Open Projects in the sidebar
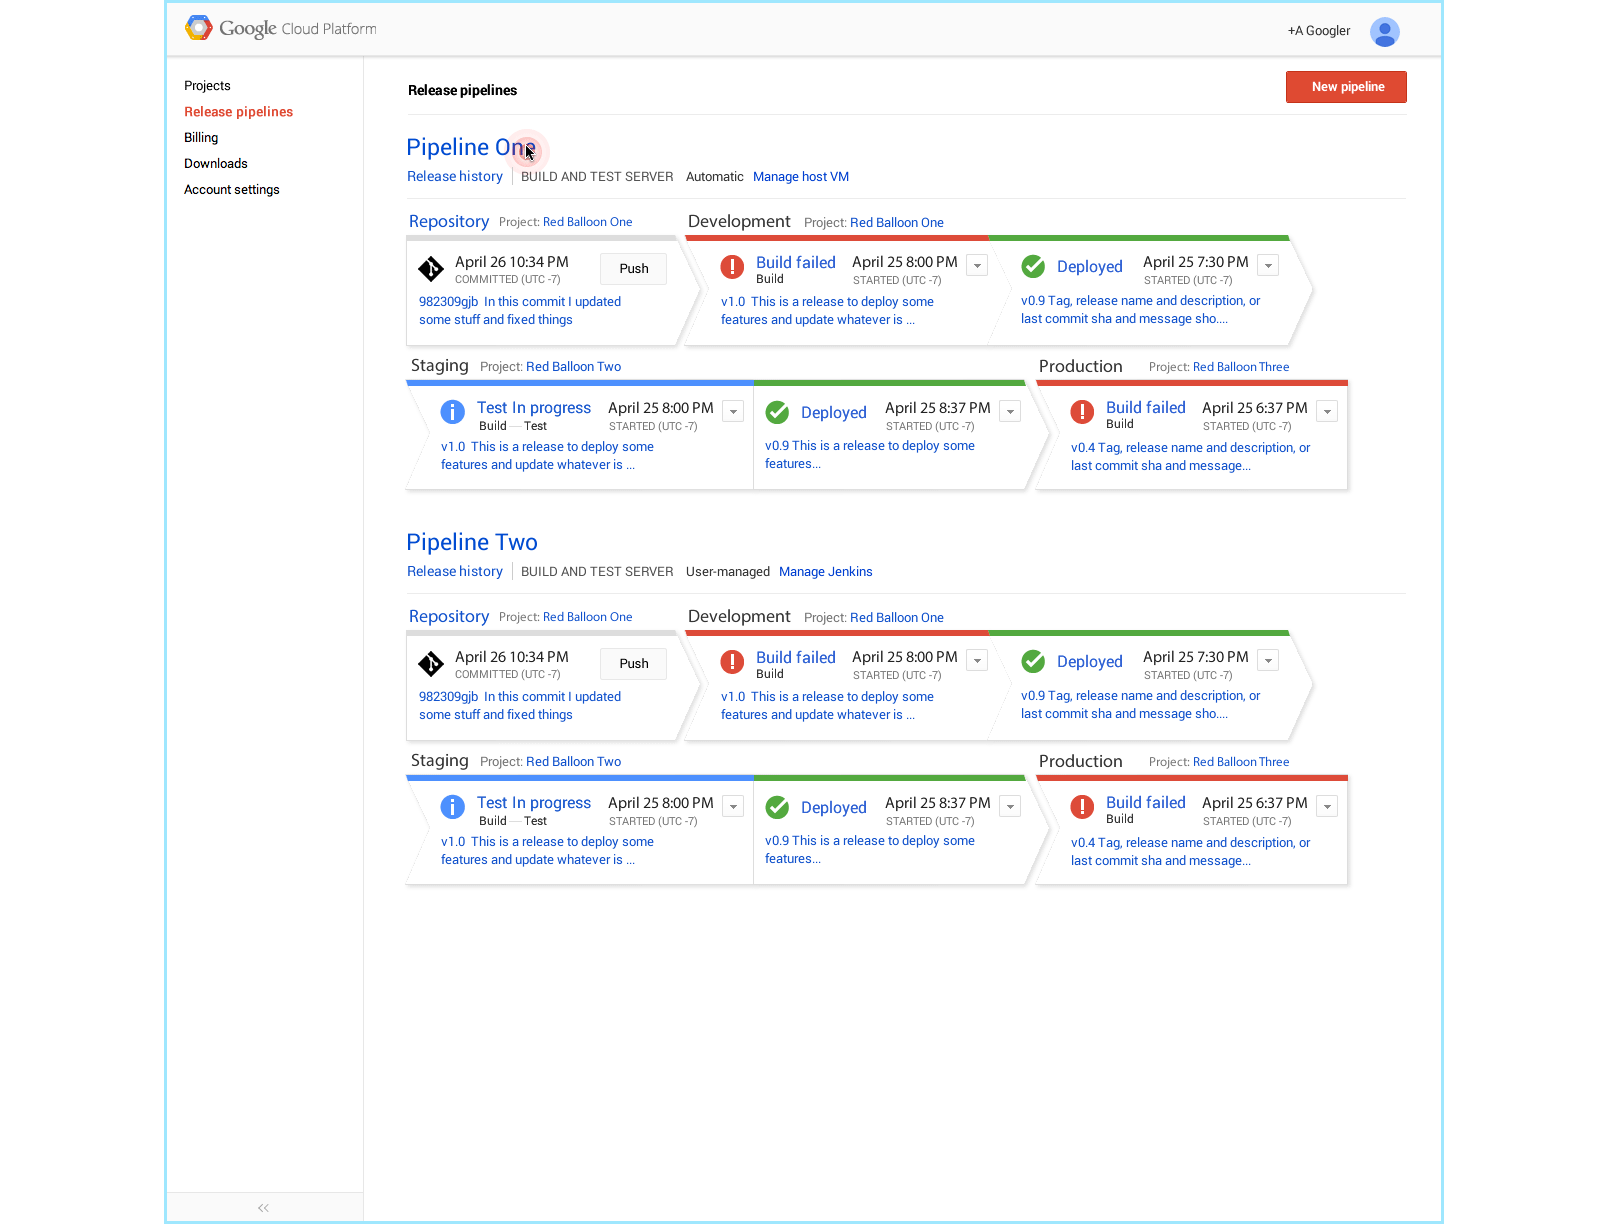 tap(207, 86)
